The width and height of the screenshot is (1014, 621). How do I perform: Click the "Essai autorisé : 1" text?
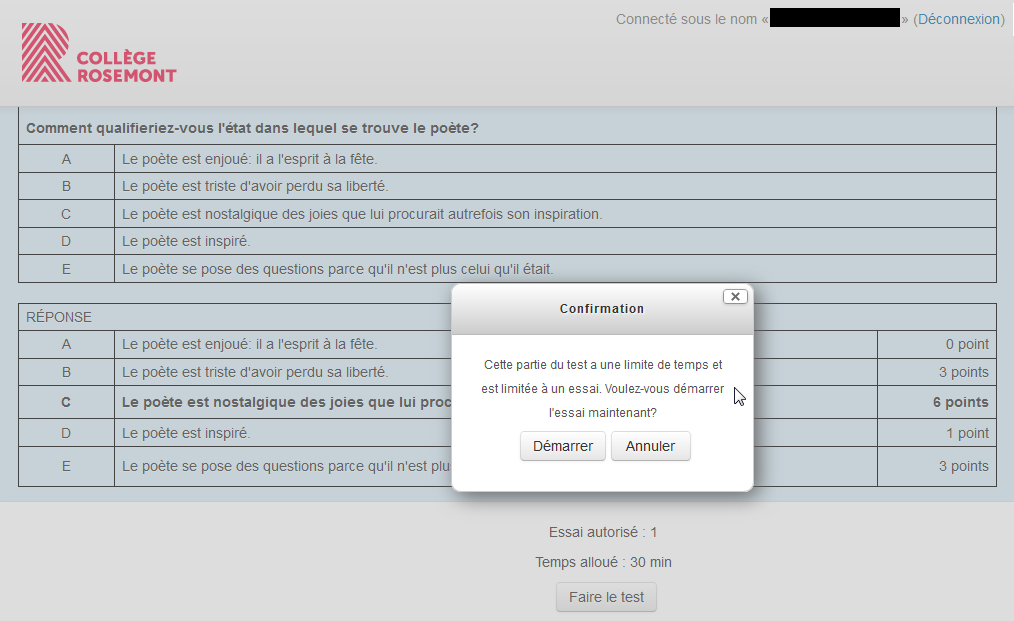(603, 532)
